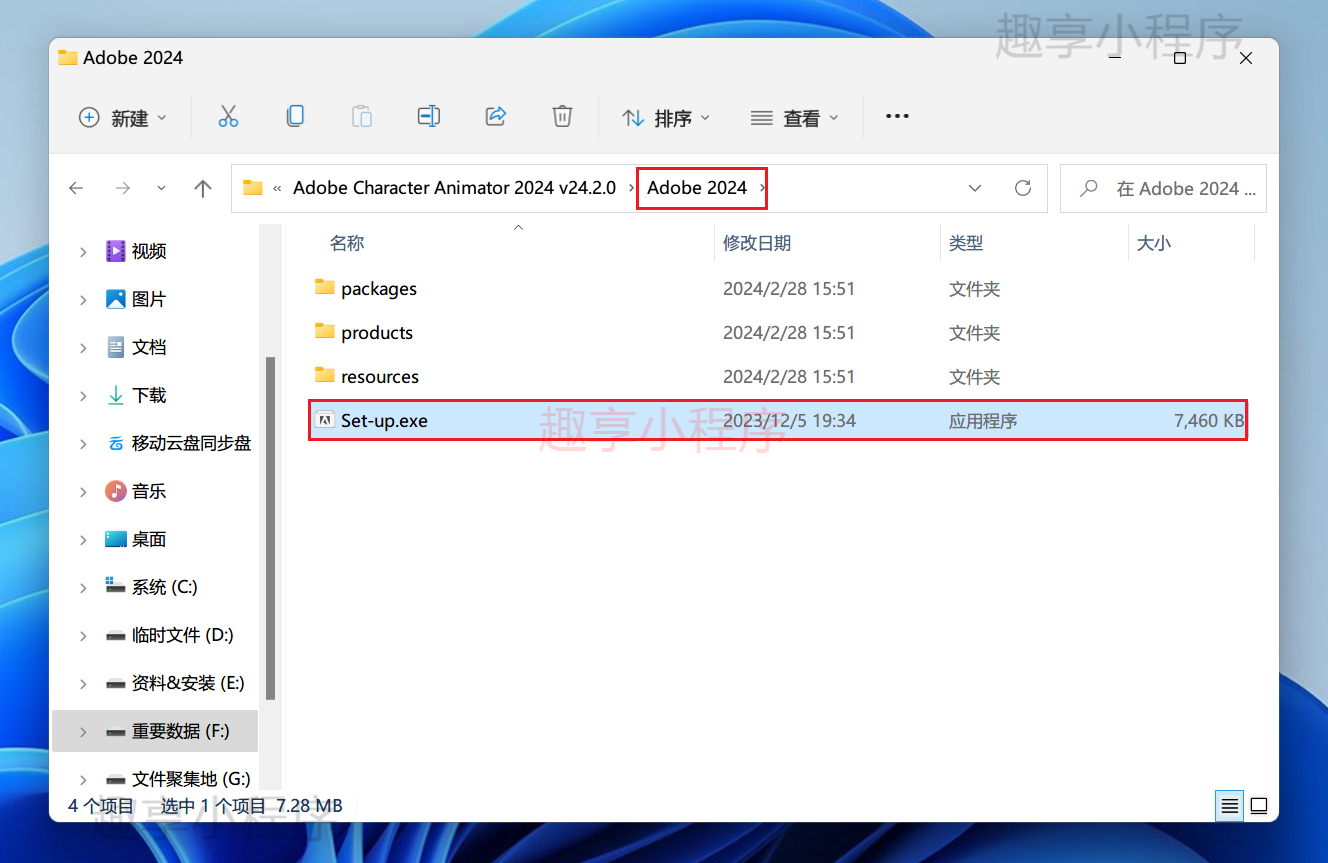Select 桌面 in navigation pane
1328x863 pixels.
[149, 539]
